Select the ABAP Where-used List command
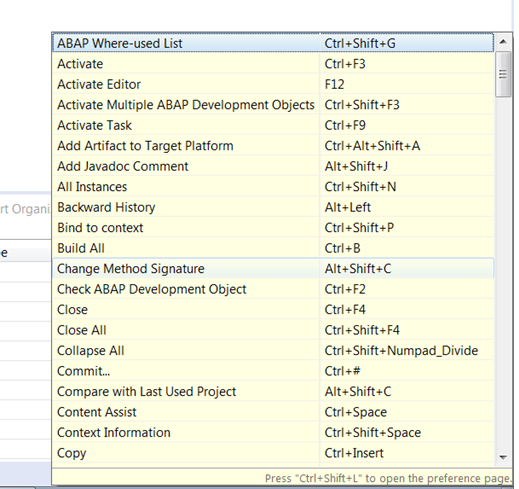The width and height of the screenshot is (519, 489). pos(273,43)
